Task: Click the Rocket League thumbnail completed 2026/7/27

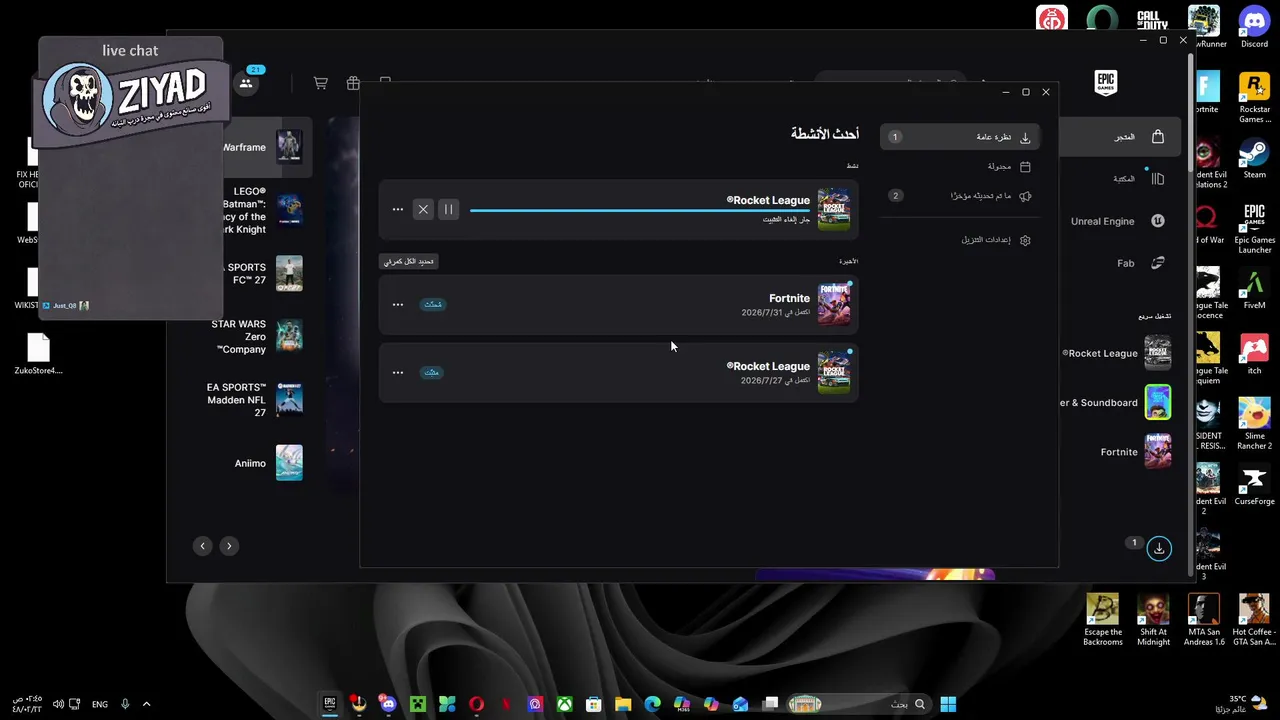Action: click(834, 372)
